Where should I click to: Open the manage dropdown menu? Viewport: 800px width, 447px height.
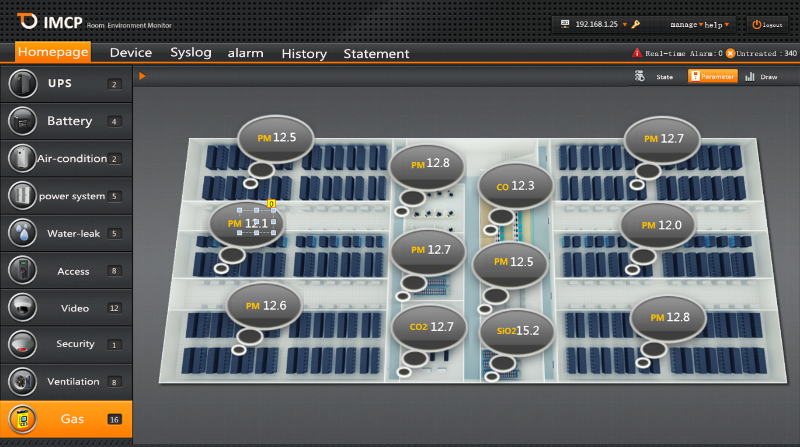coord(687,24)
